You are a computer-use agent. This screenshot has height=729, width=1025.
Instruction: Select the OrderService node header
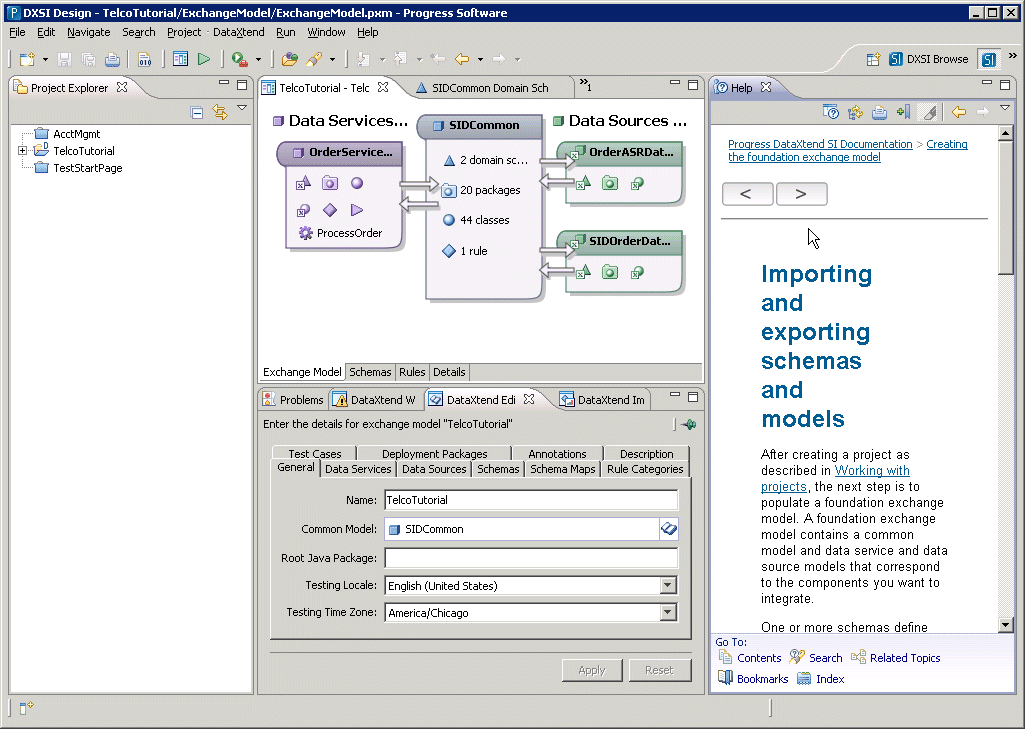[340, 152]
